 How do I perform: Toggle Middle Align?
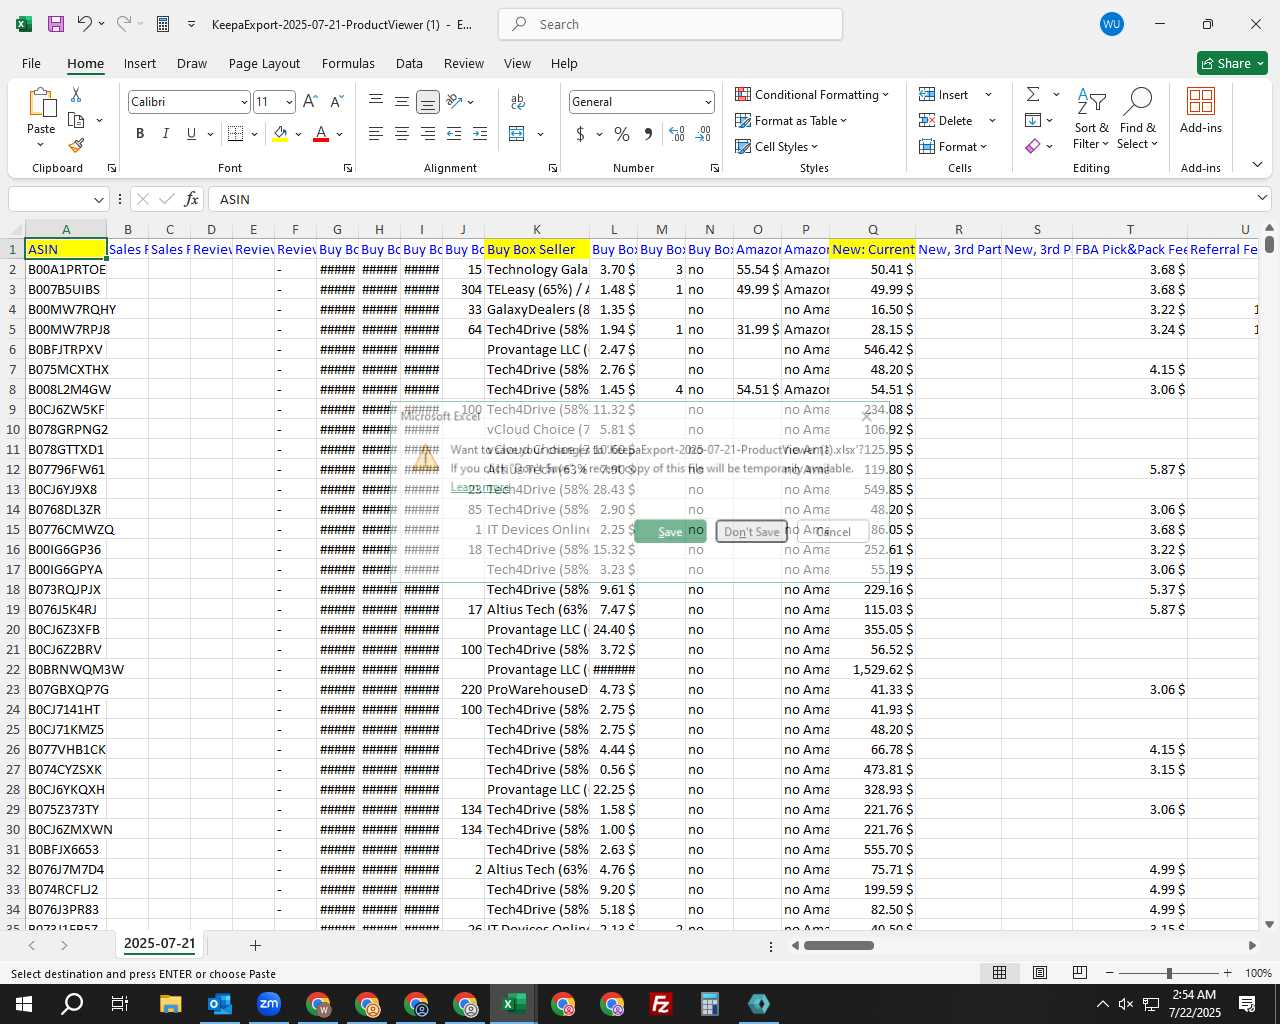tap(402, 102)
